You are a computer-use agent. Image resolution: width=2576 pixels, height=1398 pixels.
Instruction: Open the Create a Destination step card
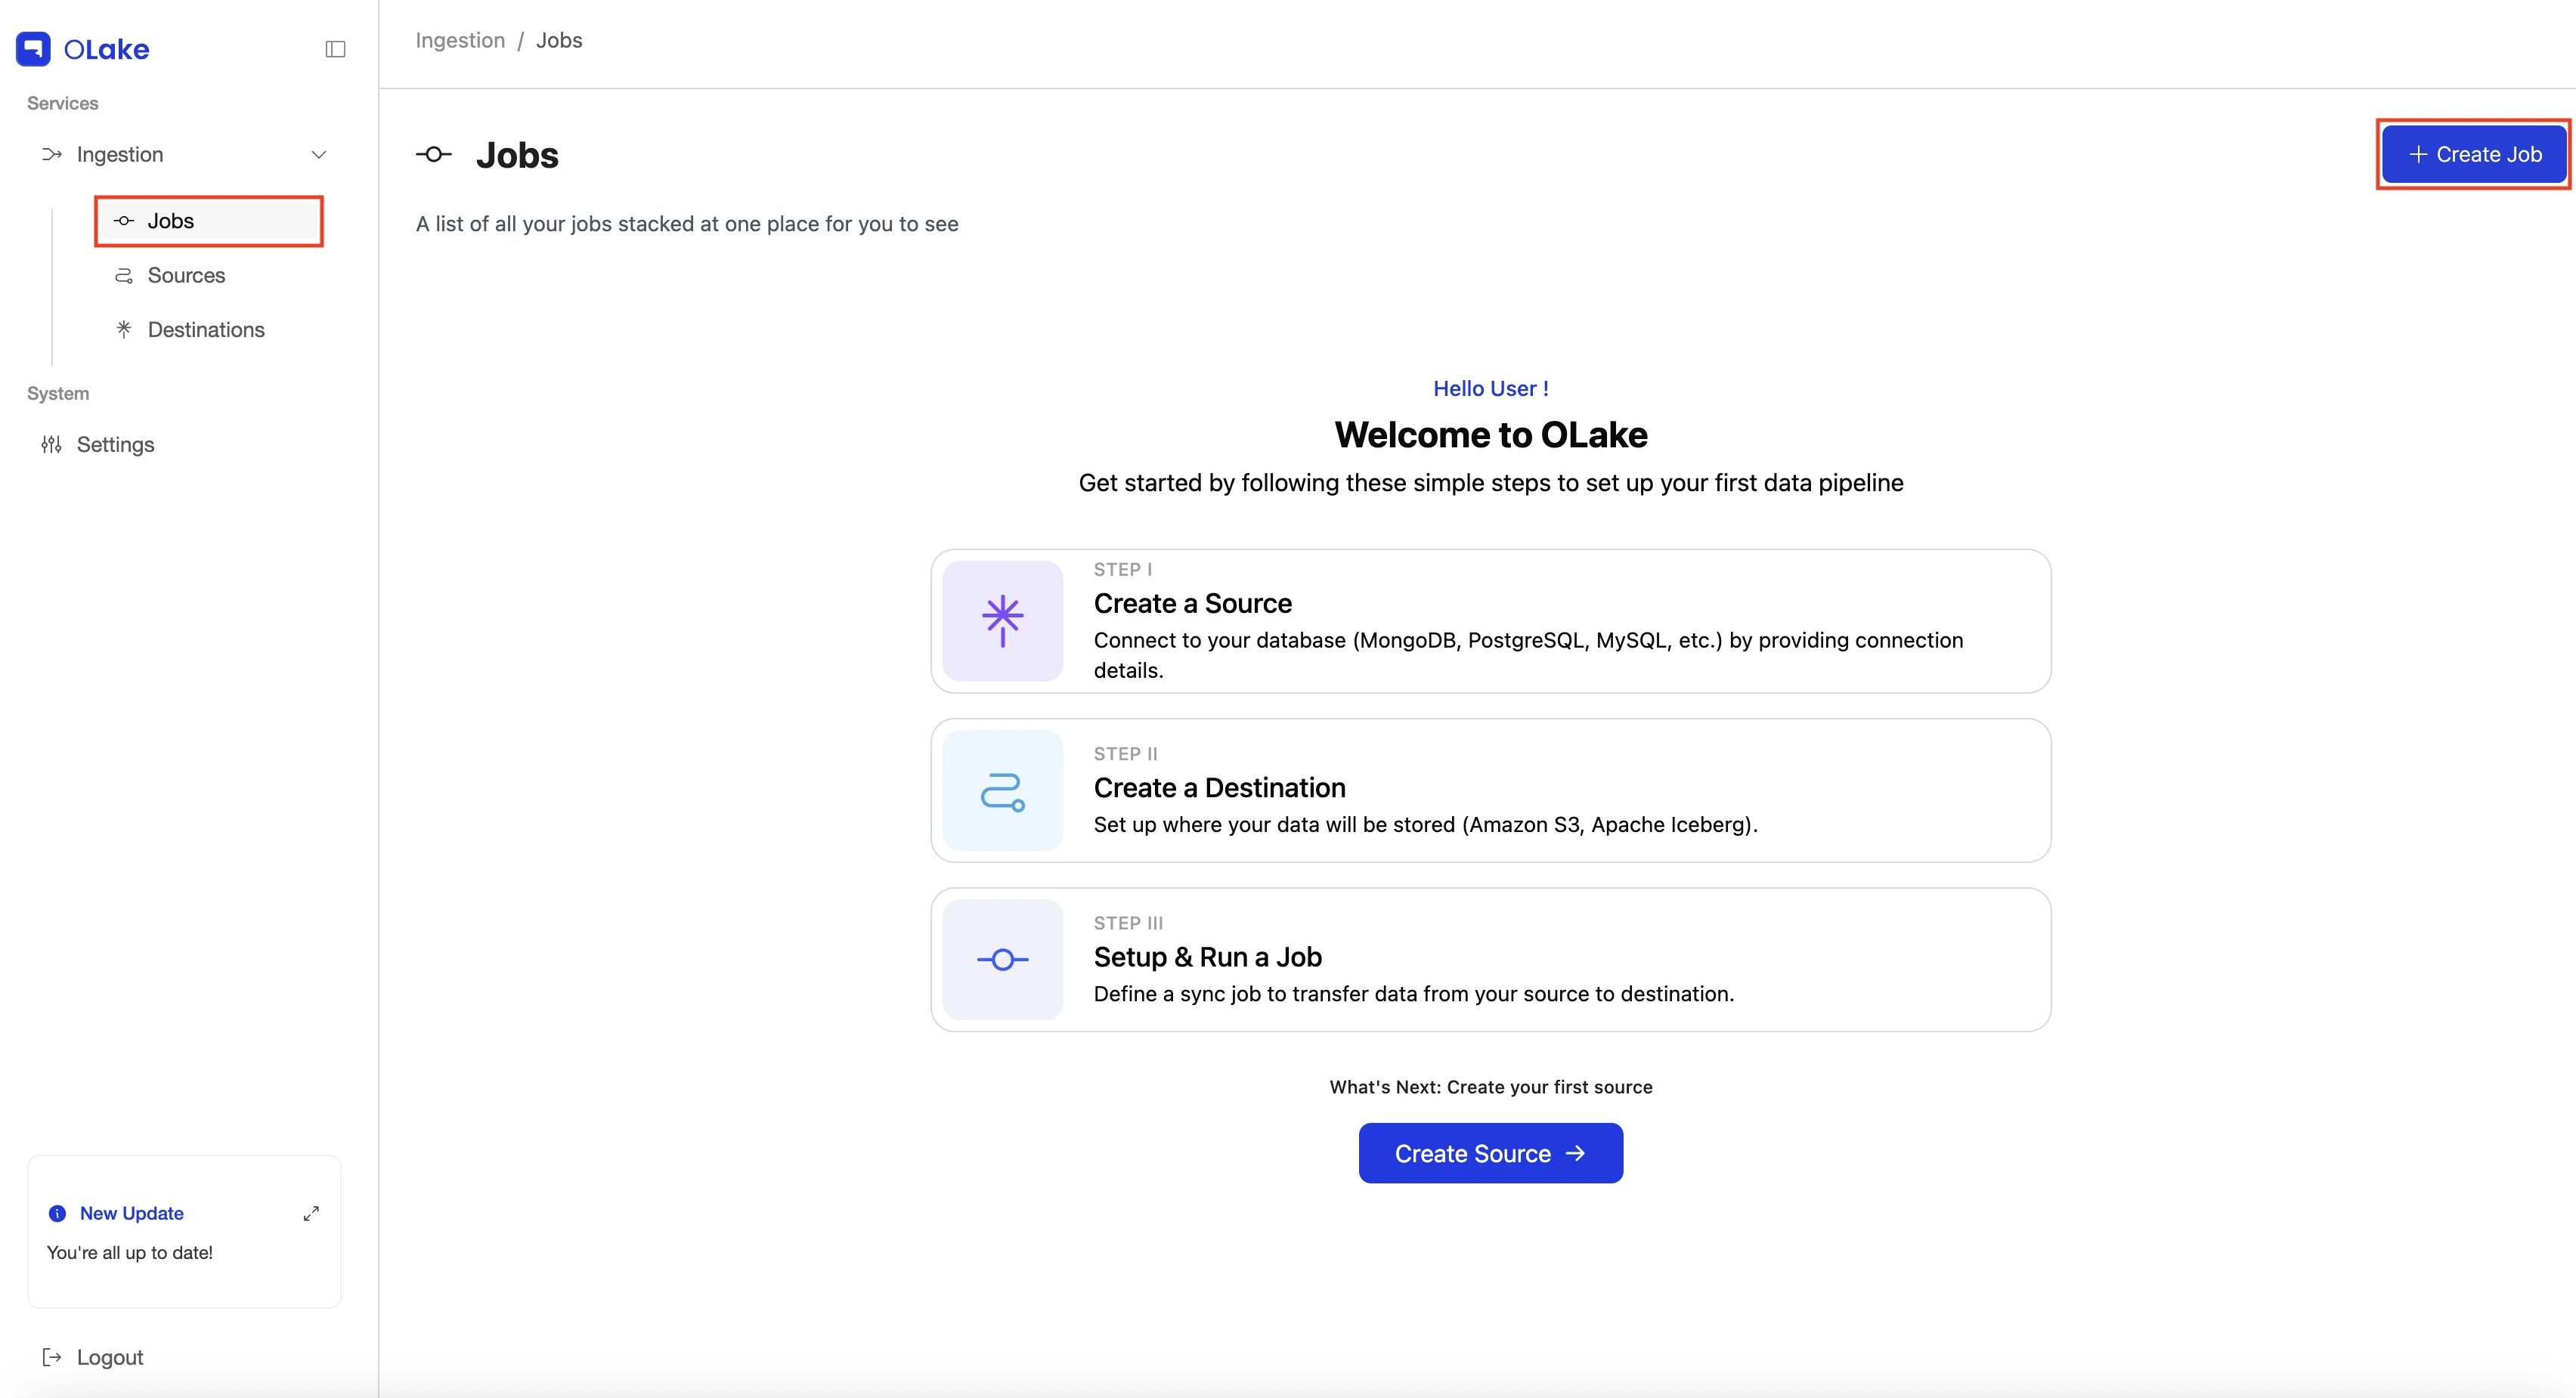(x=1490, y=790)
